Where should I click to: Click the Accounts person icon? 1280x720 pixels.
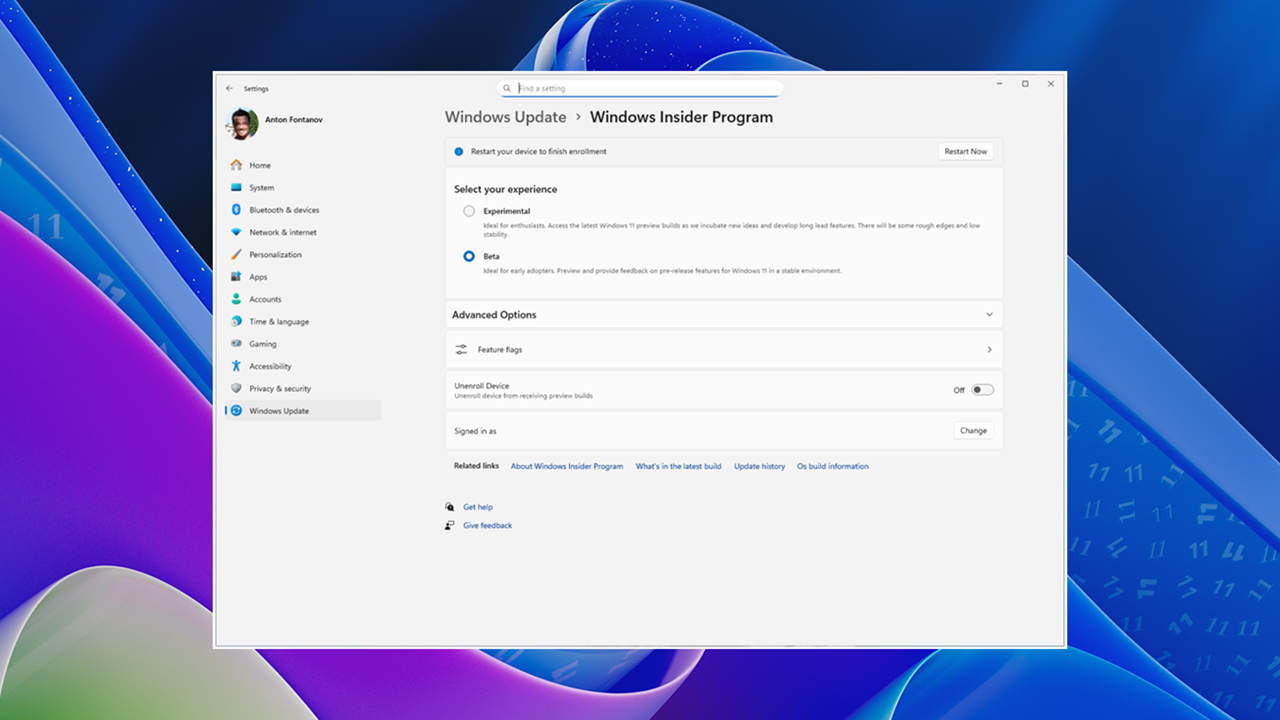click(x=236, y=299)
